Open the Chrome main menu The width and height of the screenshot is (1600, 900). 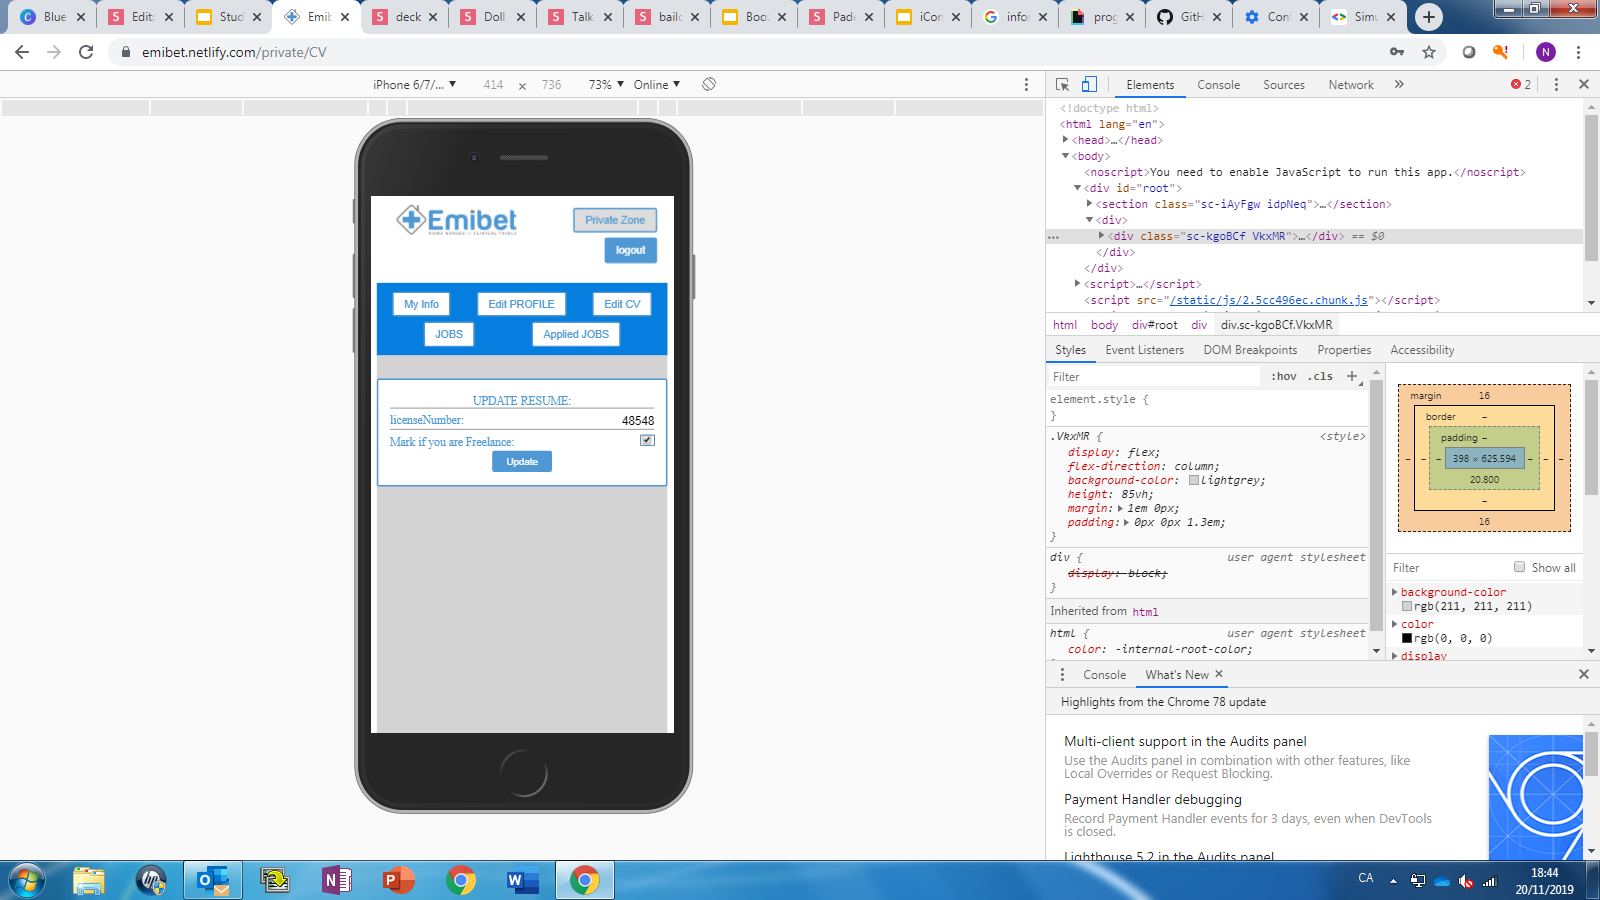1578,52
